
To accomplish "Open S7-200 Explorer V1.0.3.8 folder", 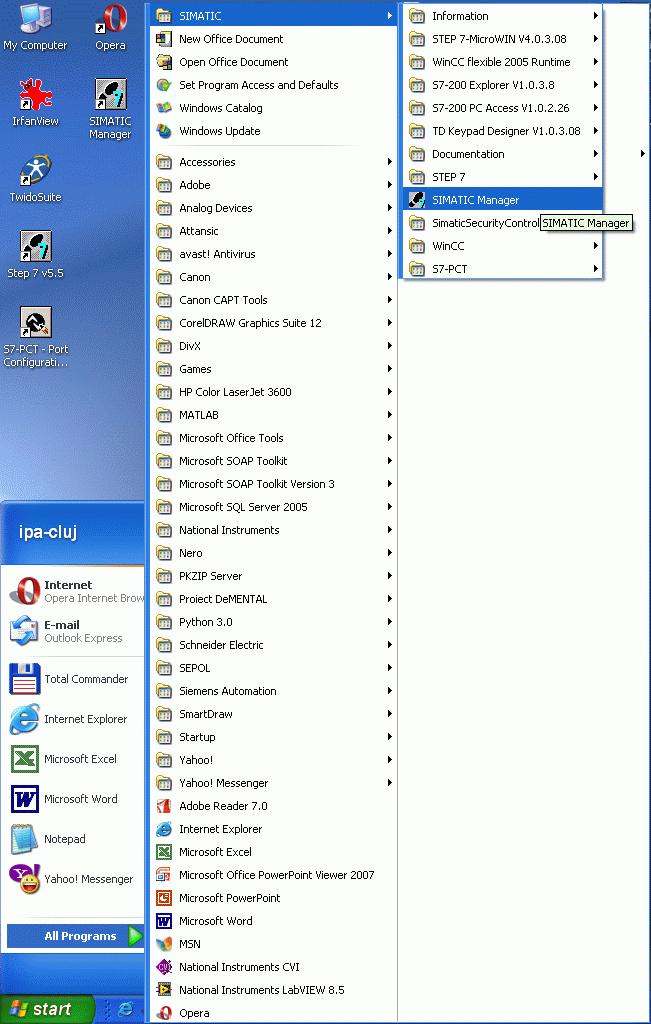I will [502, 85].
